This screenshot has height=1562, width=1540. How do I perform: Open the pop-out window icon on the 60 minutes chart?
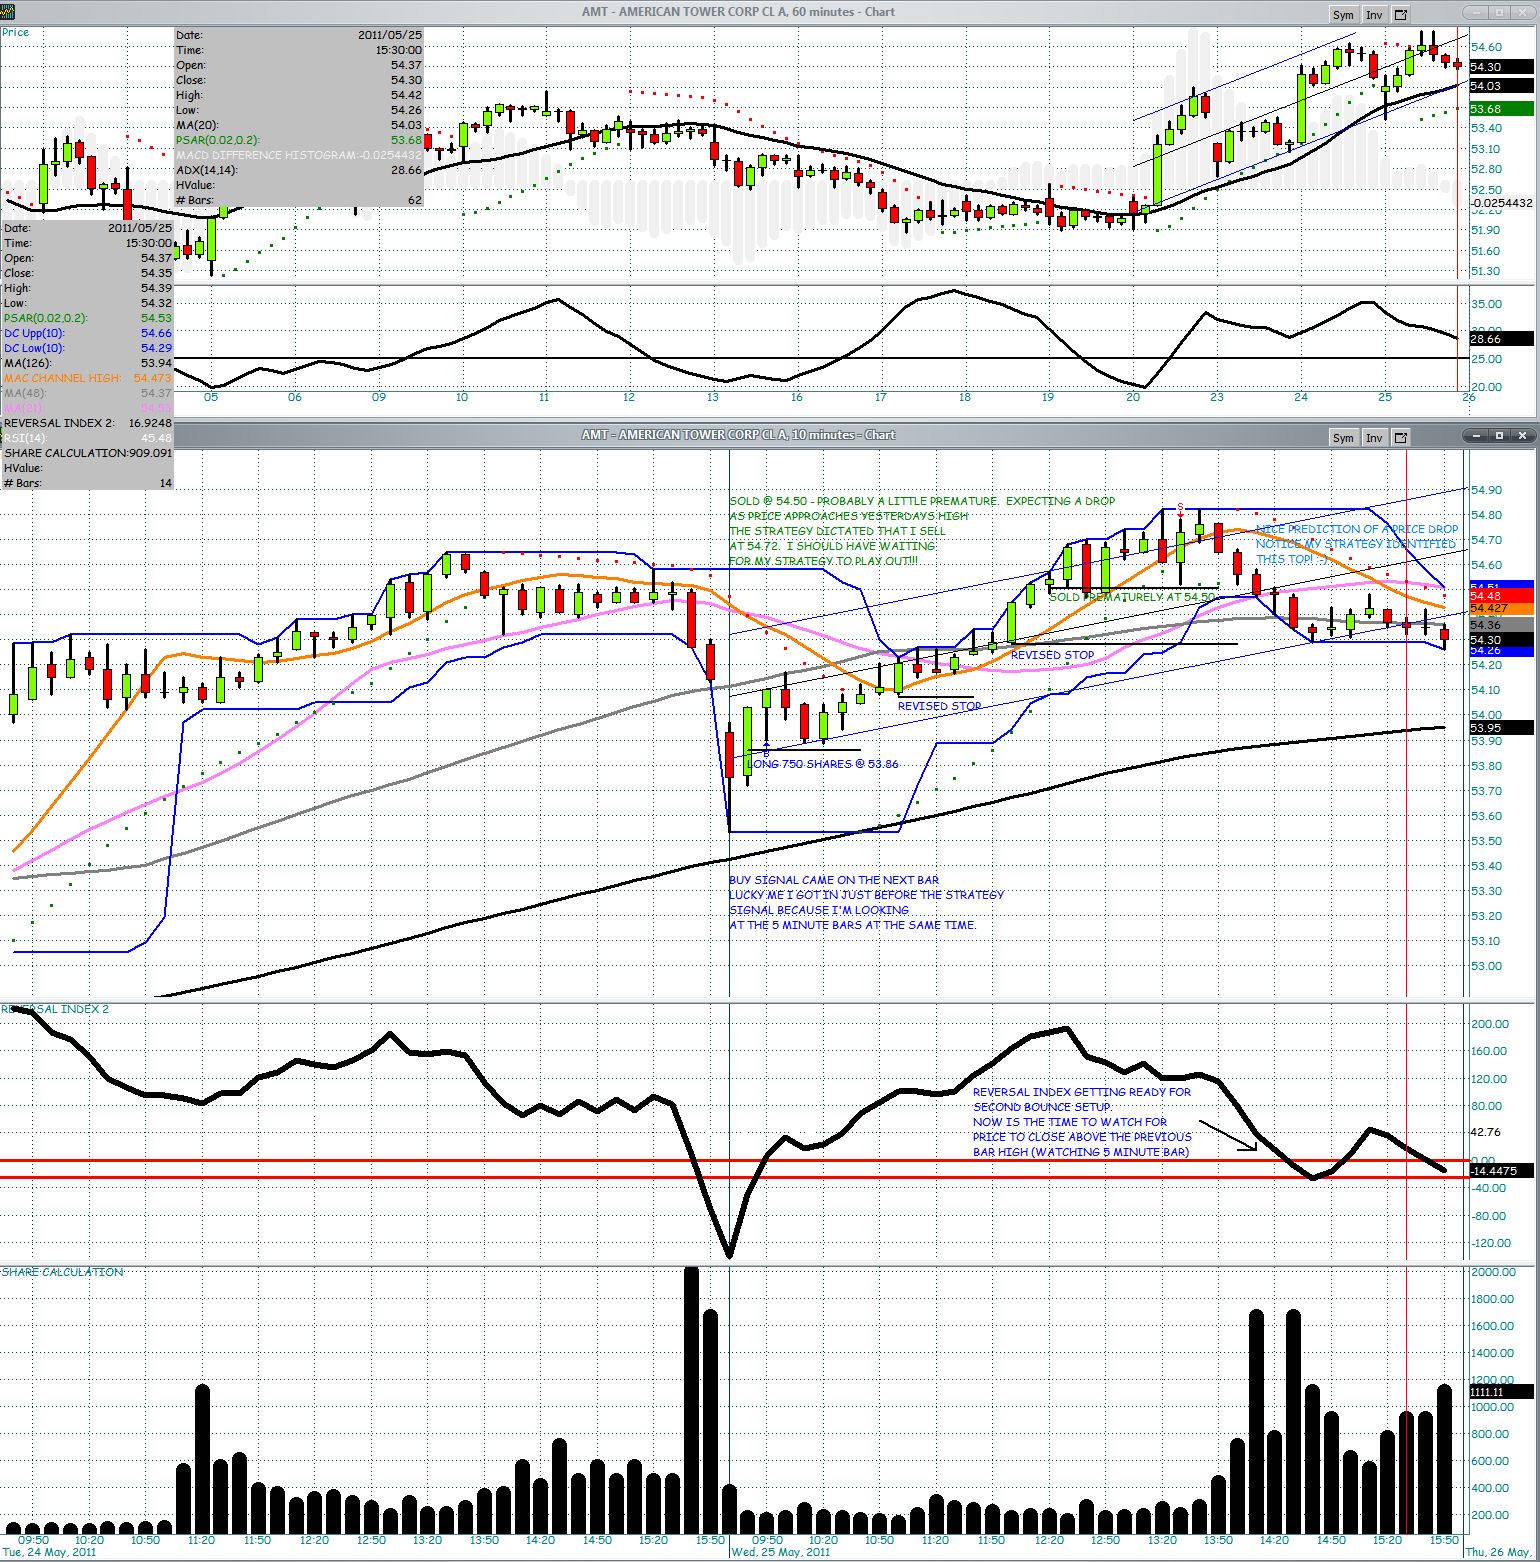tap(1401, 15)
